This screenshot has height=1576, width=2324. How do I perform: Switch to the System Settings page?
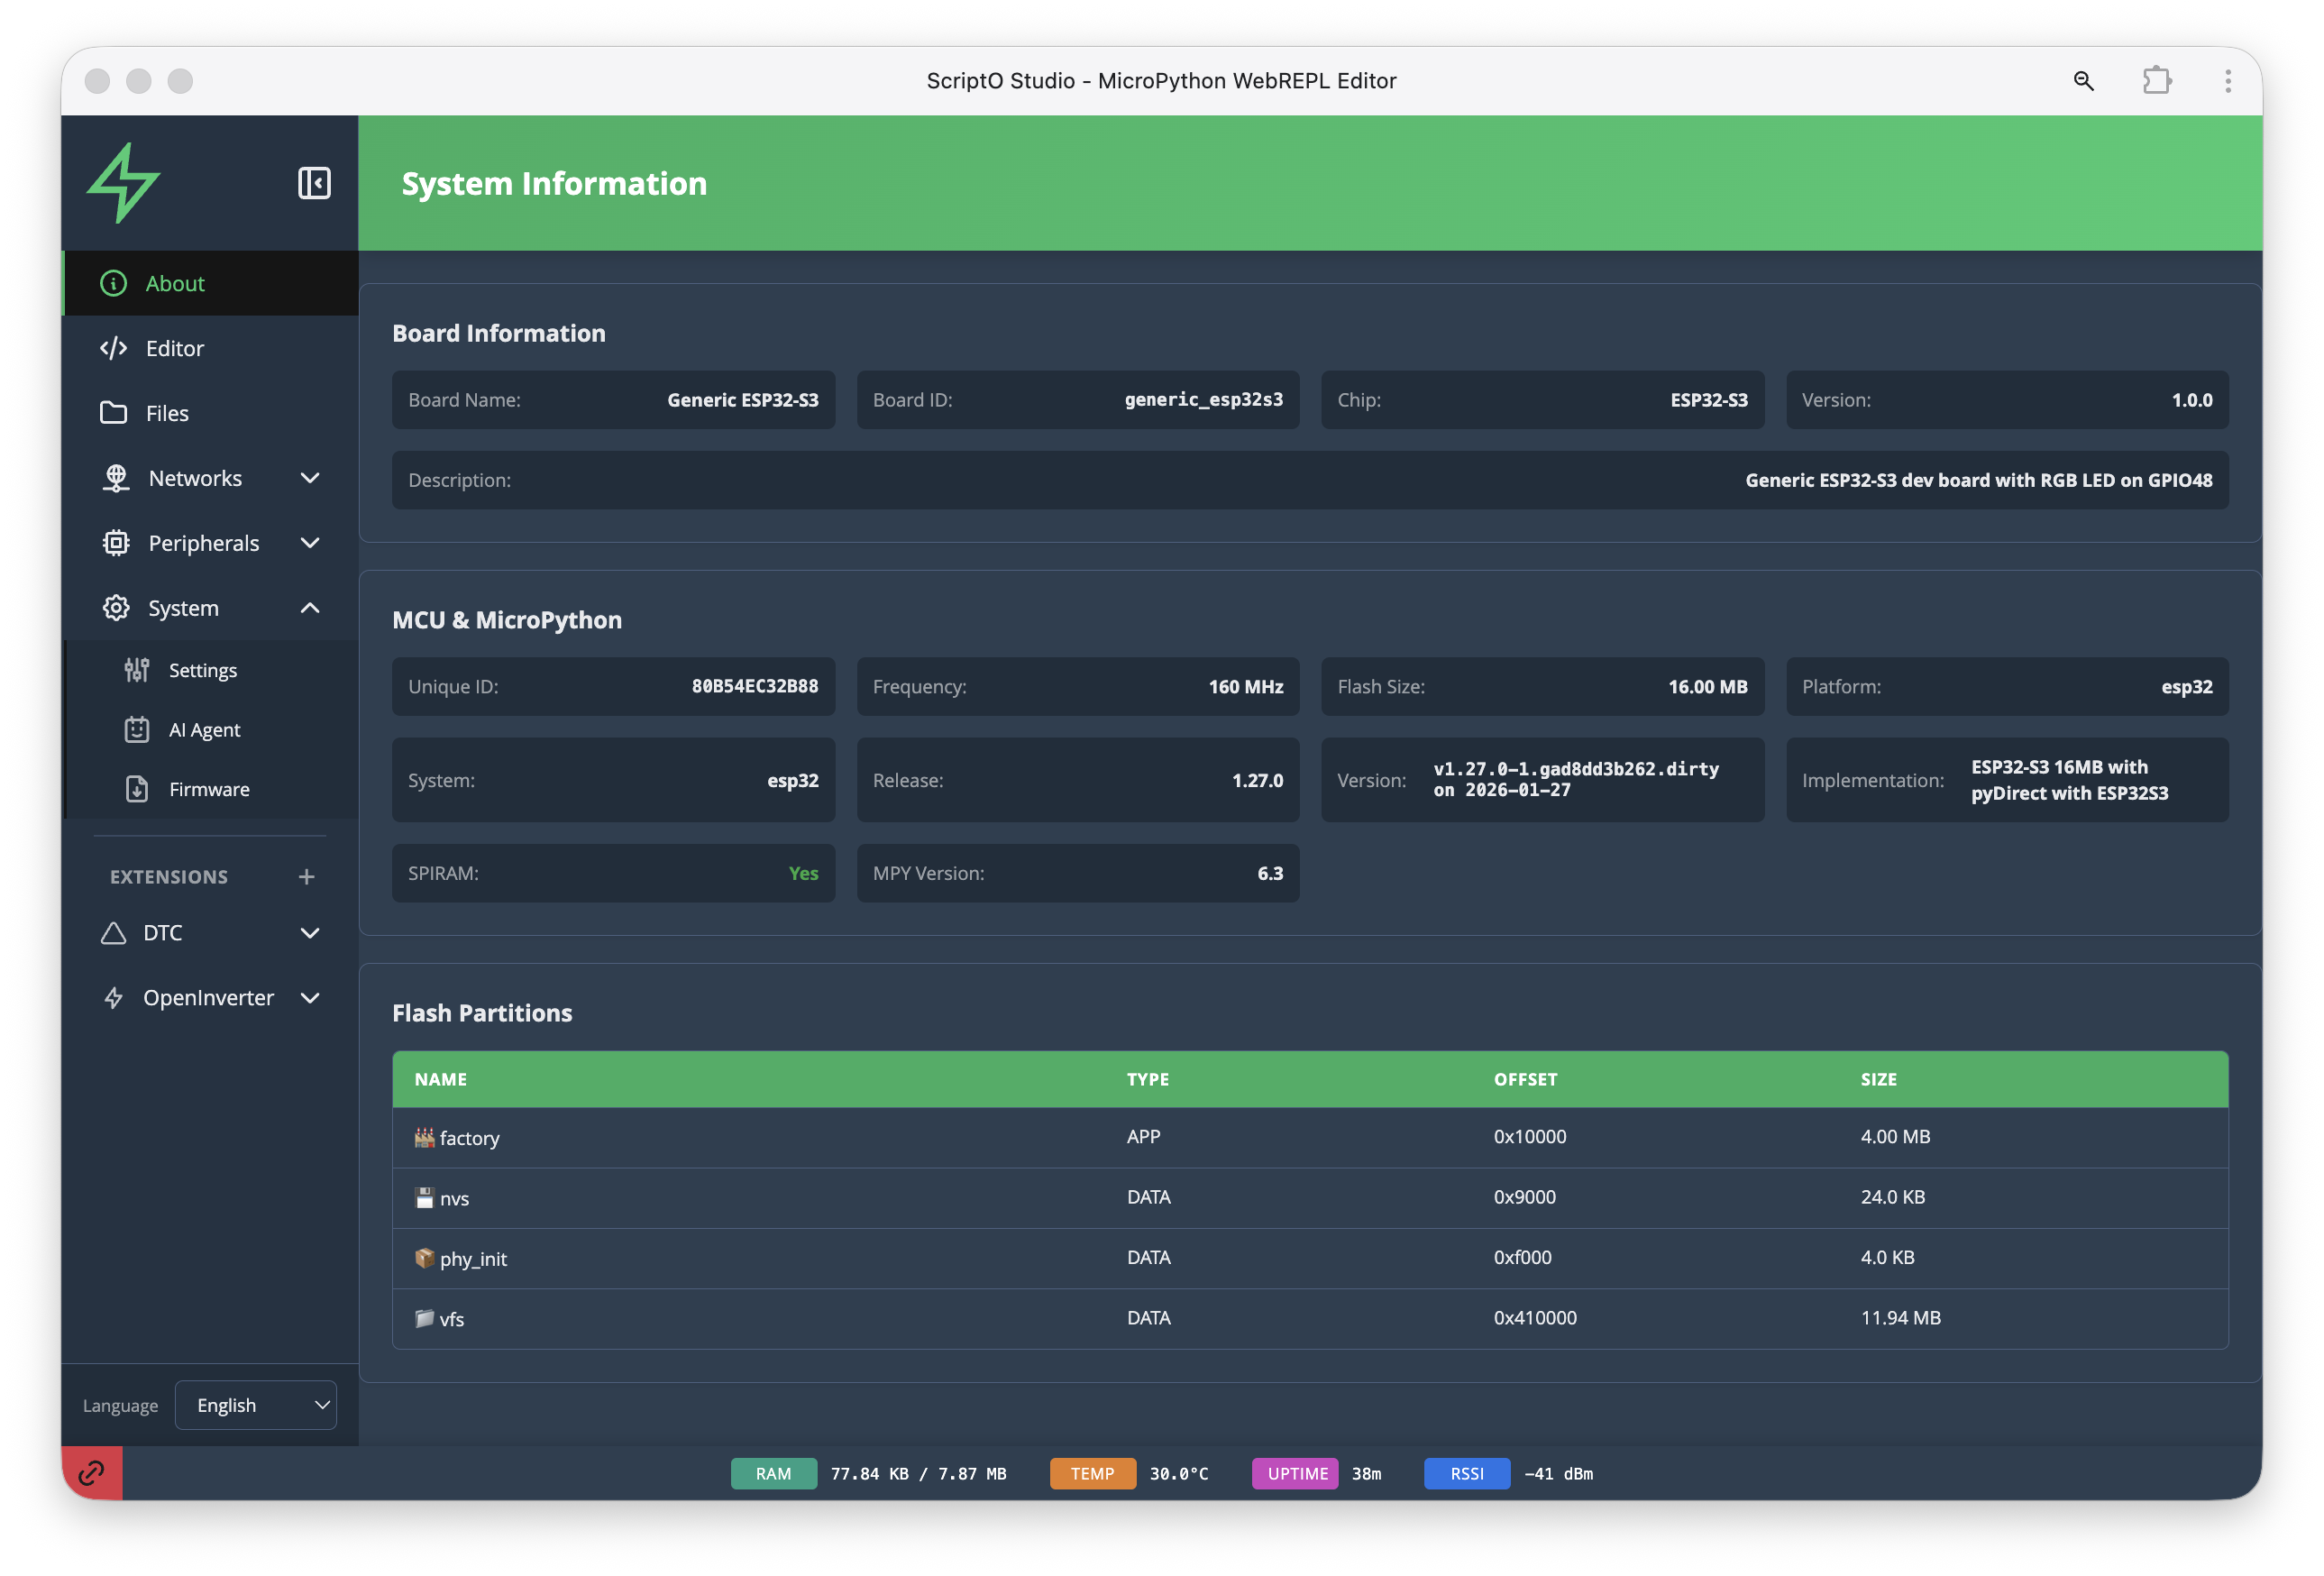point(203,669)
